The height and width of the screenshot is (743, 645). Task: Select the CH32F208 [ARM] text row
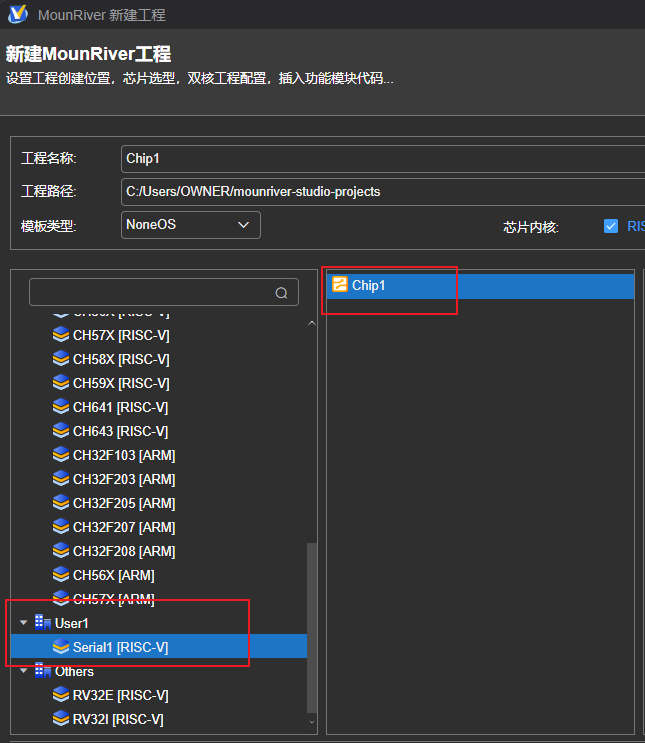coord(124,552)
